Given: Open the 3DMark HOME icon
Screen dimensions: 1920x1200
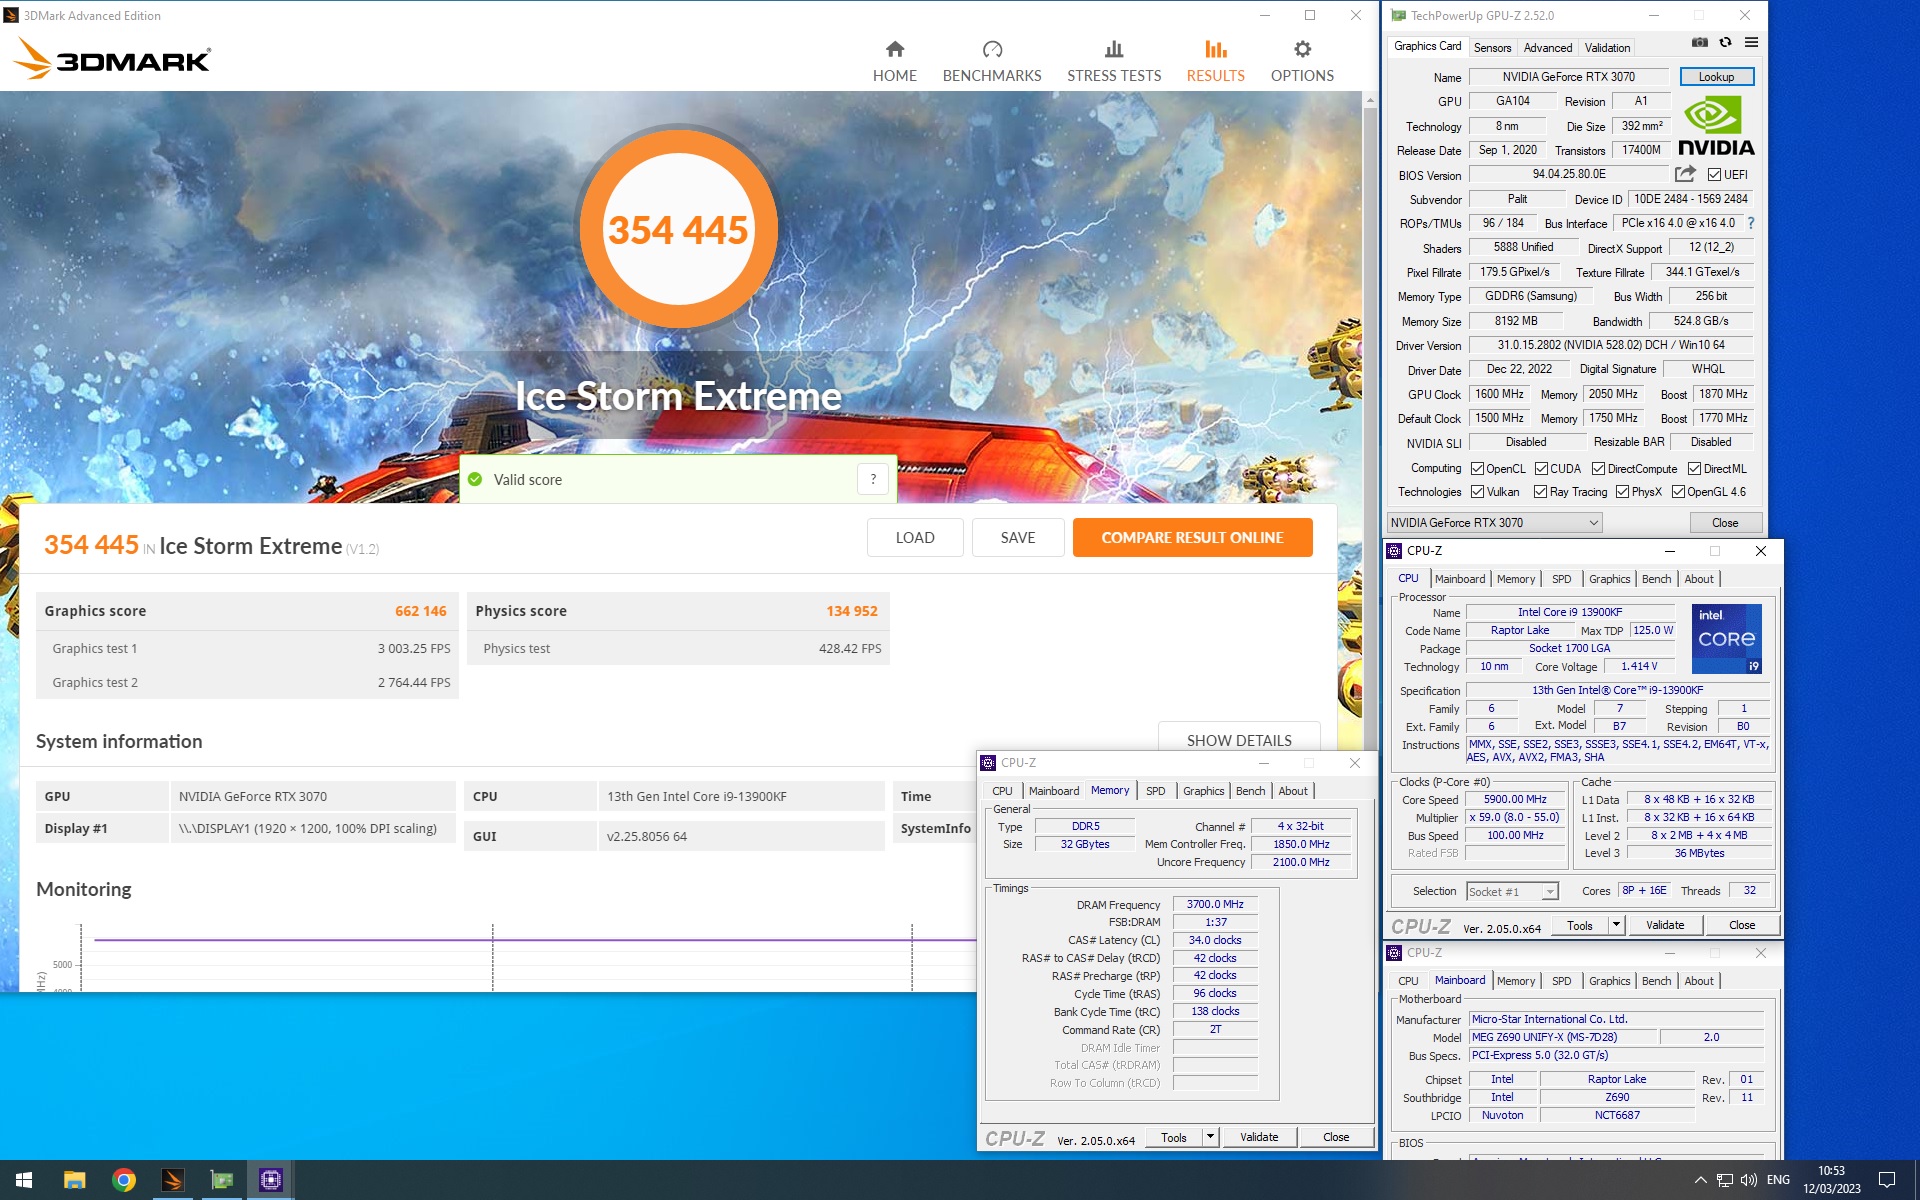Looking at the screenshot, I should coord(895,49).
